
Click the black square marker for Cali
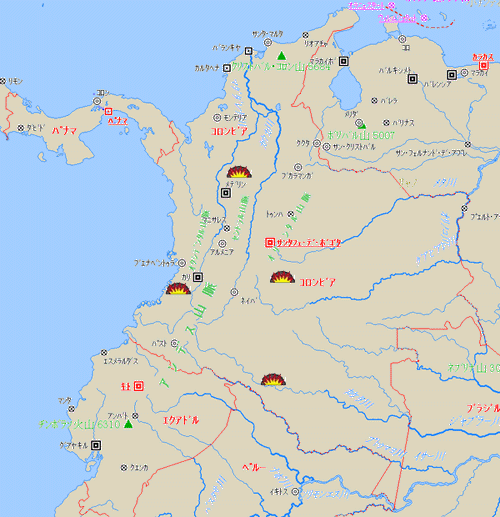pyautogui.click(x=198, y=277)
